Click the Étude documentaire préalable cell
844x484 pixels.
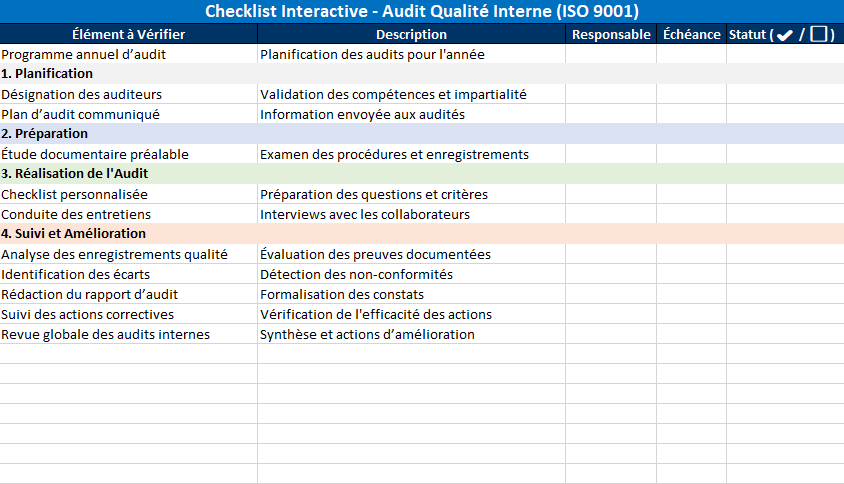pos(95,154)
